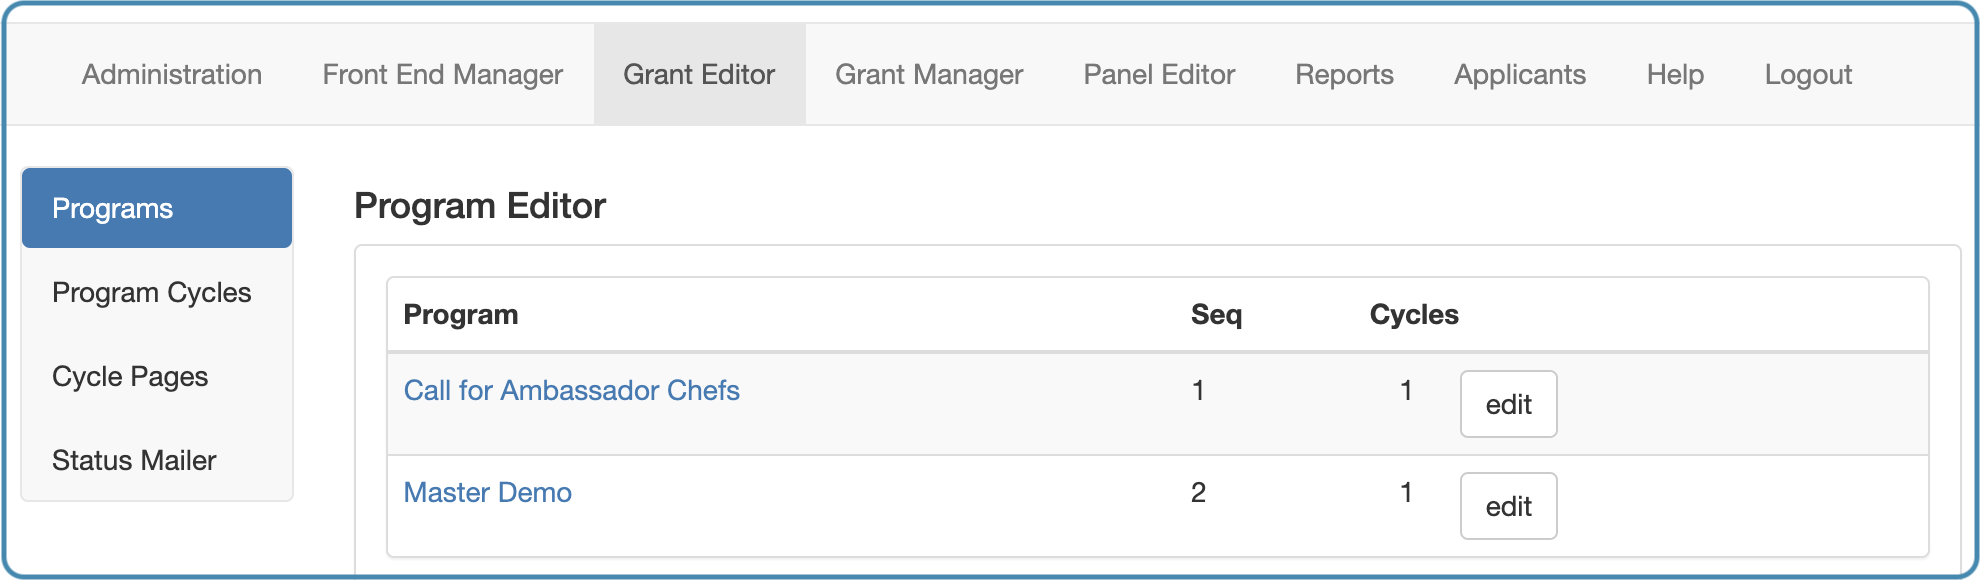The height and width of the screenshot is (580, 1980).
Task: View the Applicants page
Action: (1520, 75)
